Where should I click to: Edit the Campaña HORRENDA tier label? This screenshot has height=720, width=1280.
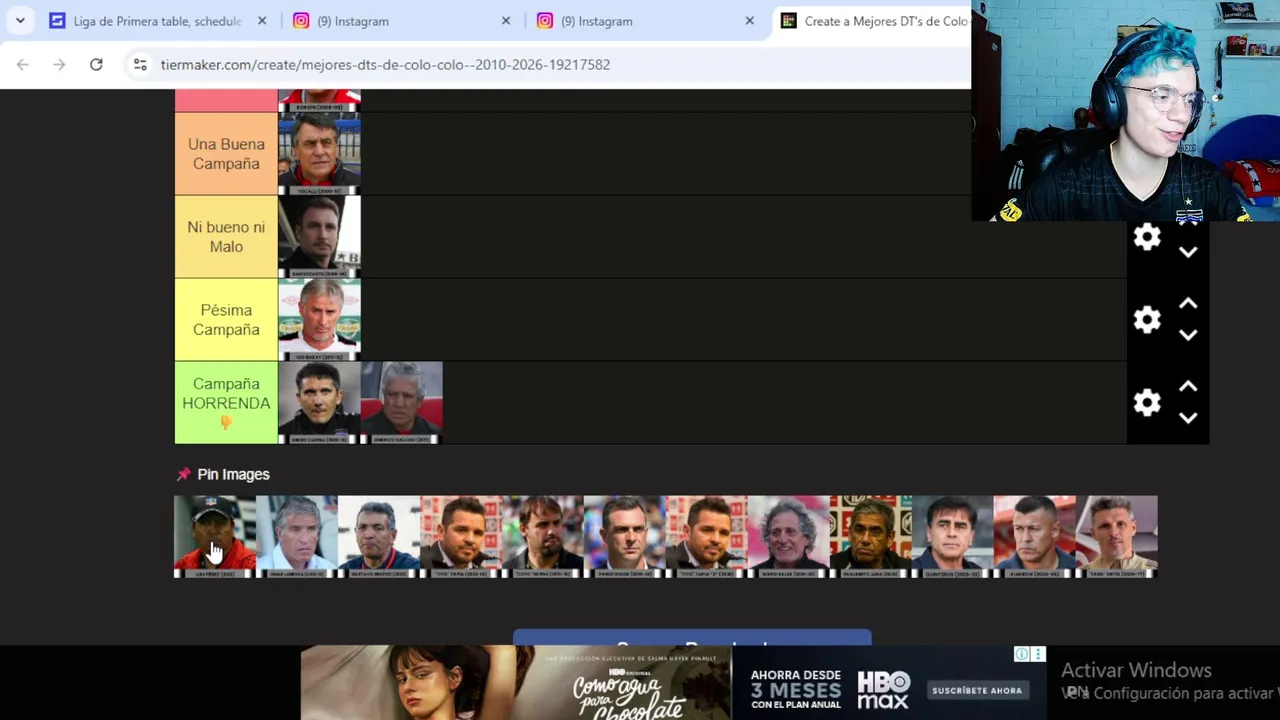[226, 403]
